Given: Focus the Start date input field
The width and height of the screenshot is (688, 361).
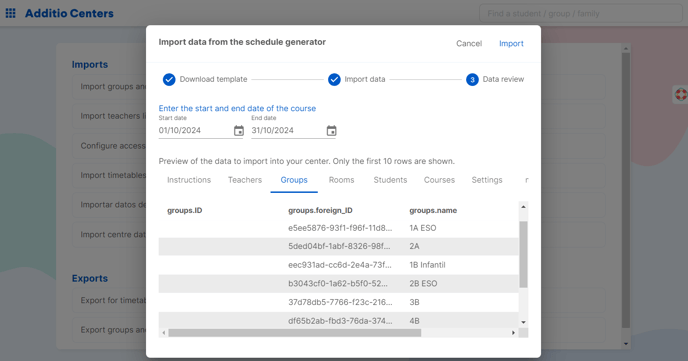Looking at the screenshot, I should point(195,131).
